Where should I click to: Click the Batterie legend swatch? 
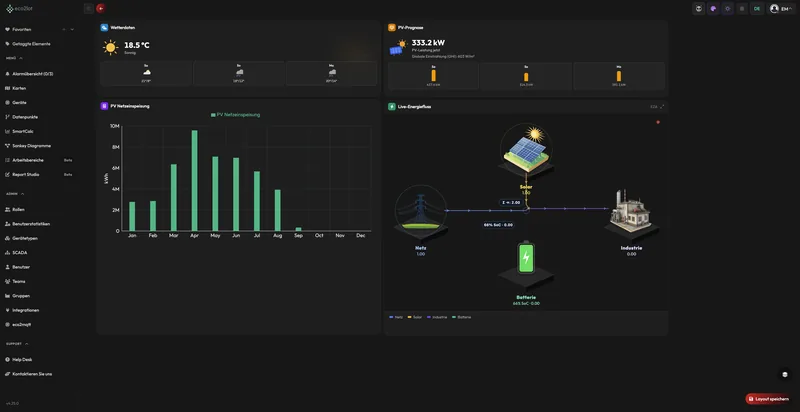453,317
